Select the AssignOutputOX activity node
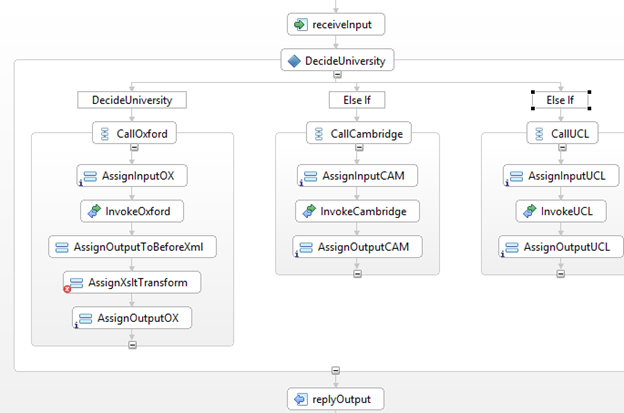Screen dimensions: 624x413 point(132,318)
